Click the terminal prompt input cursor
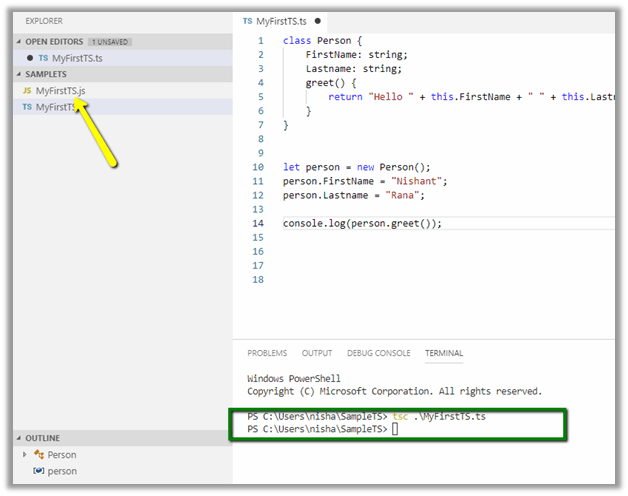Viewport: 628px width, 496px height. [x=395, y=429]
